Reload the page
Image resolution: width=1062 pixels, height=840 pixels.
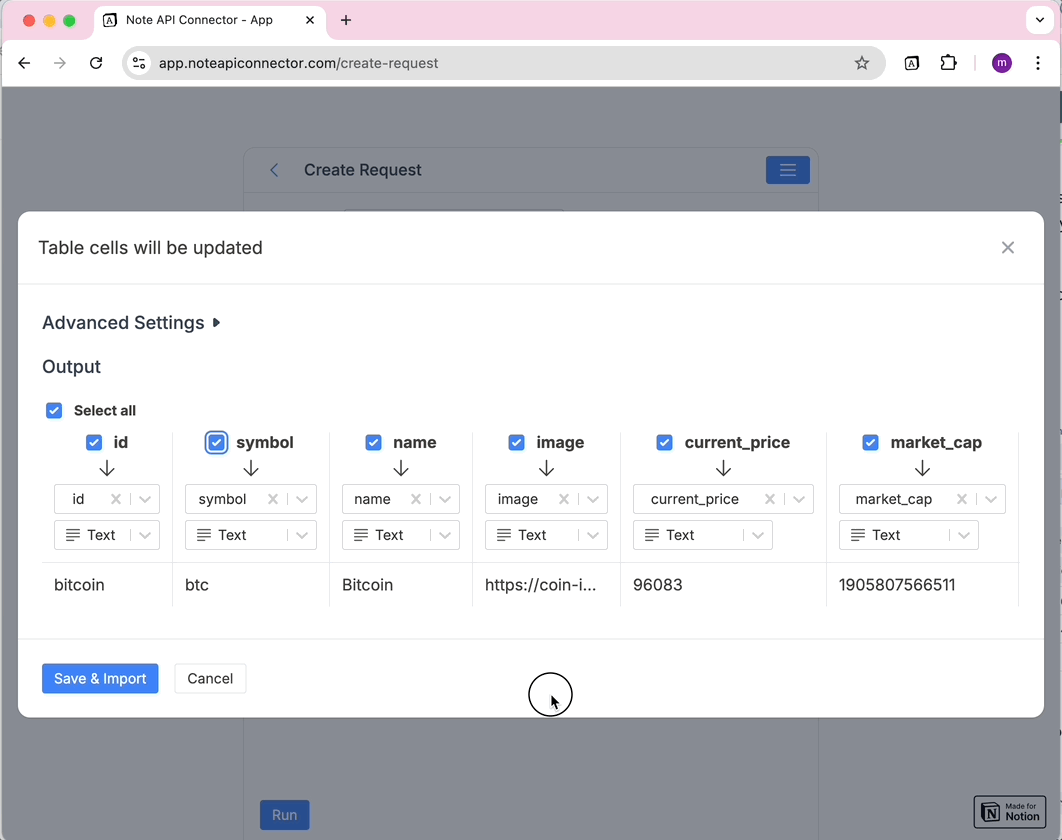click(96, 63)
